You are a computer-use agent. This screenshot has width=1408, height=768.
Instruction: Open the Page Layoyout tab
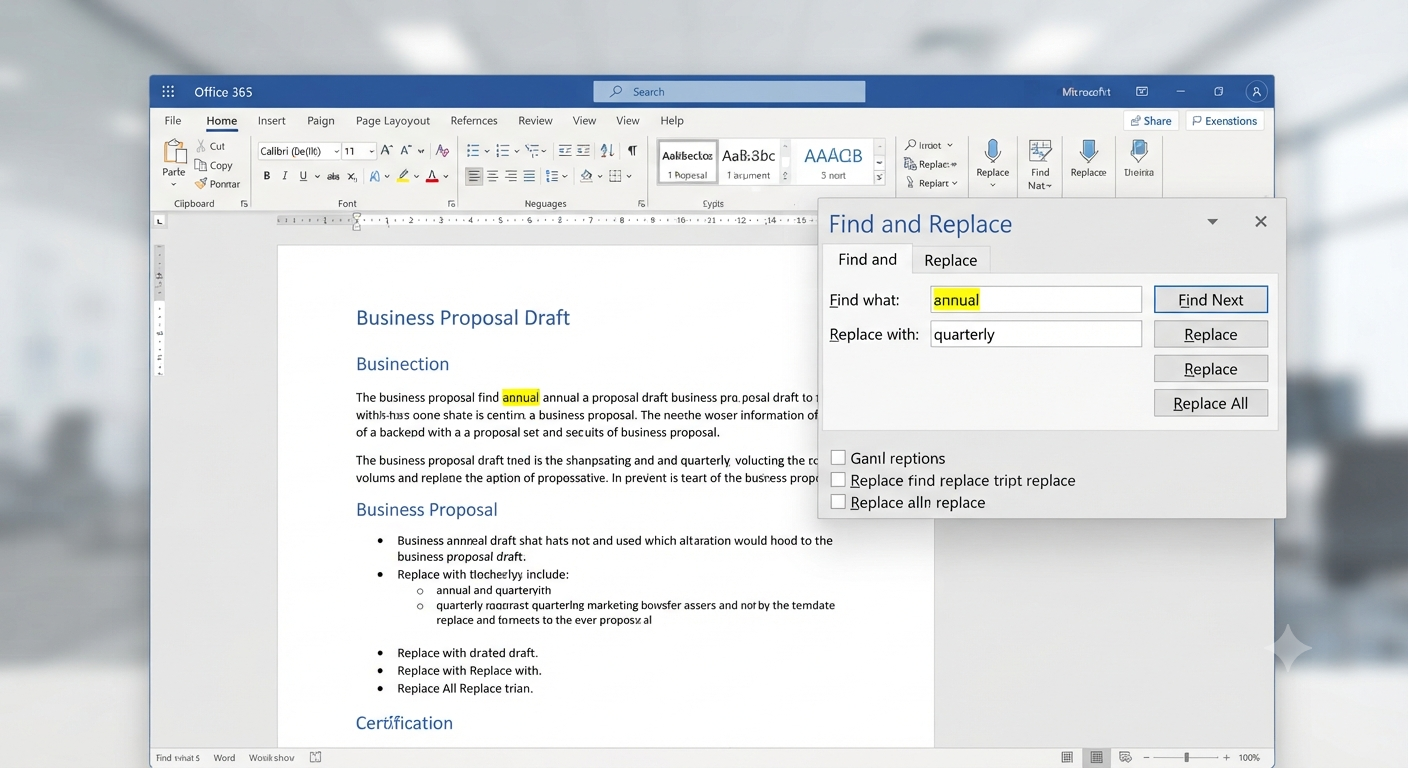point(393,121)
